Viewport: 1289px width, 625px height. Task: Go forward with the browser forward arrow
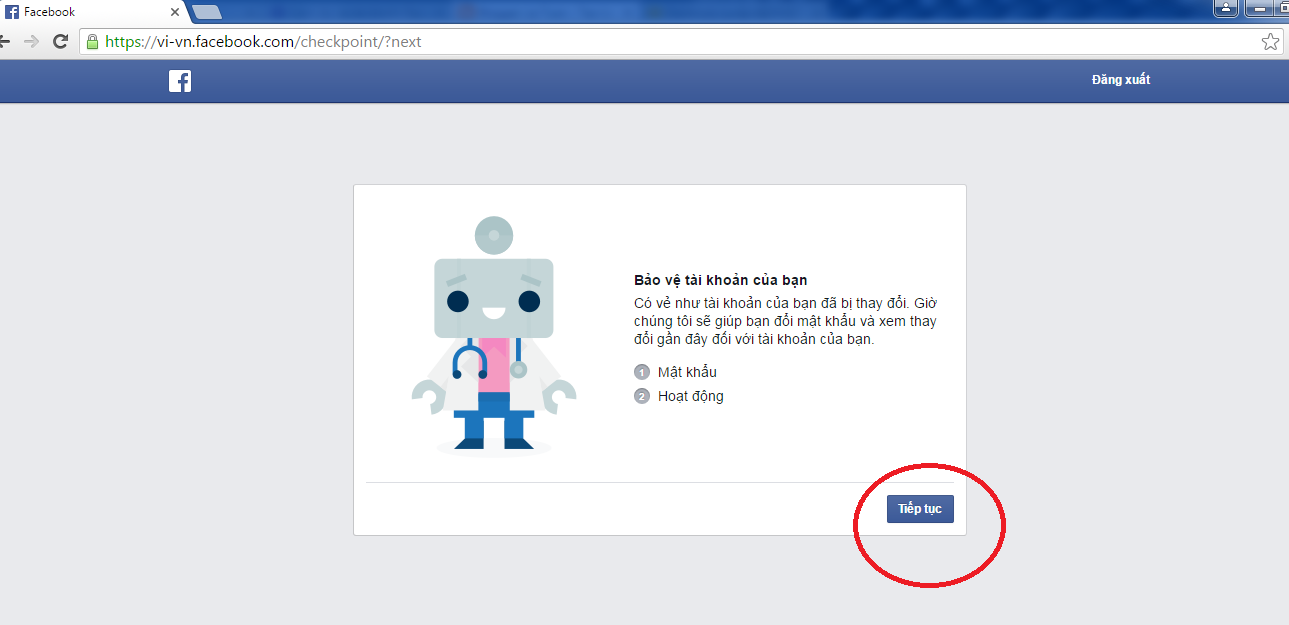(32, 42)
